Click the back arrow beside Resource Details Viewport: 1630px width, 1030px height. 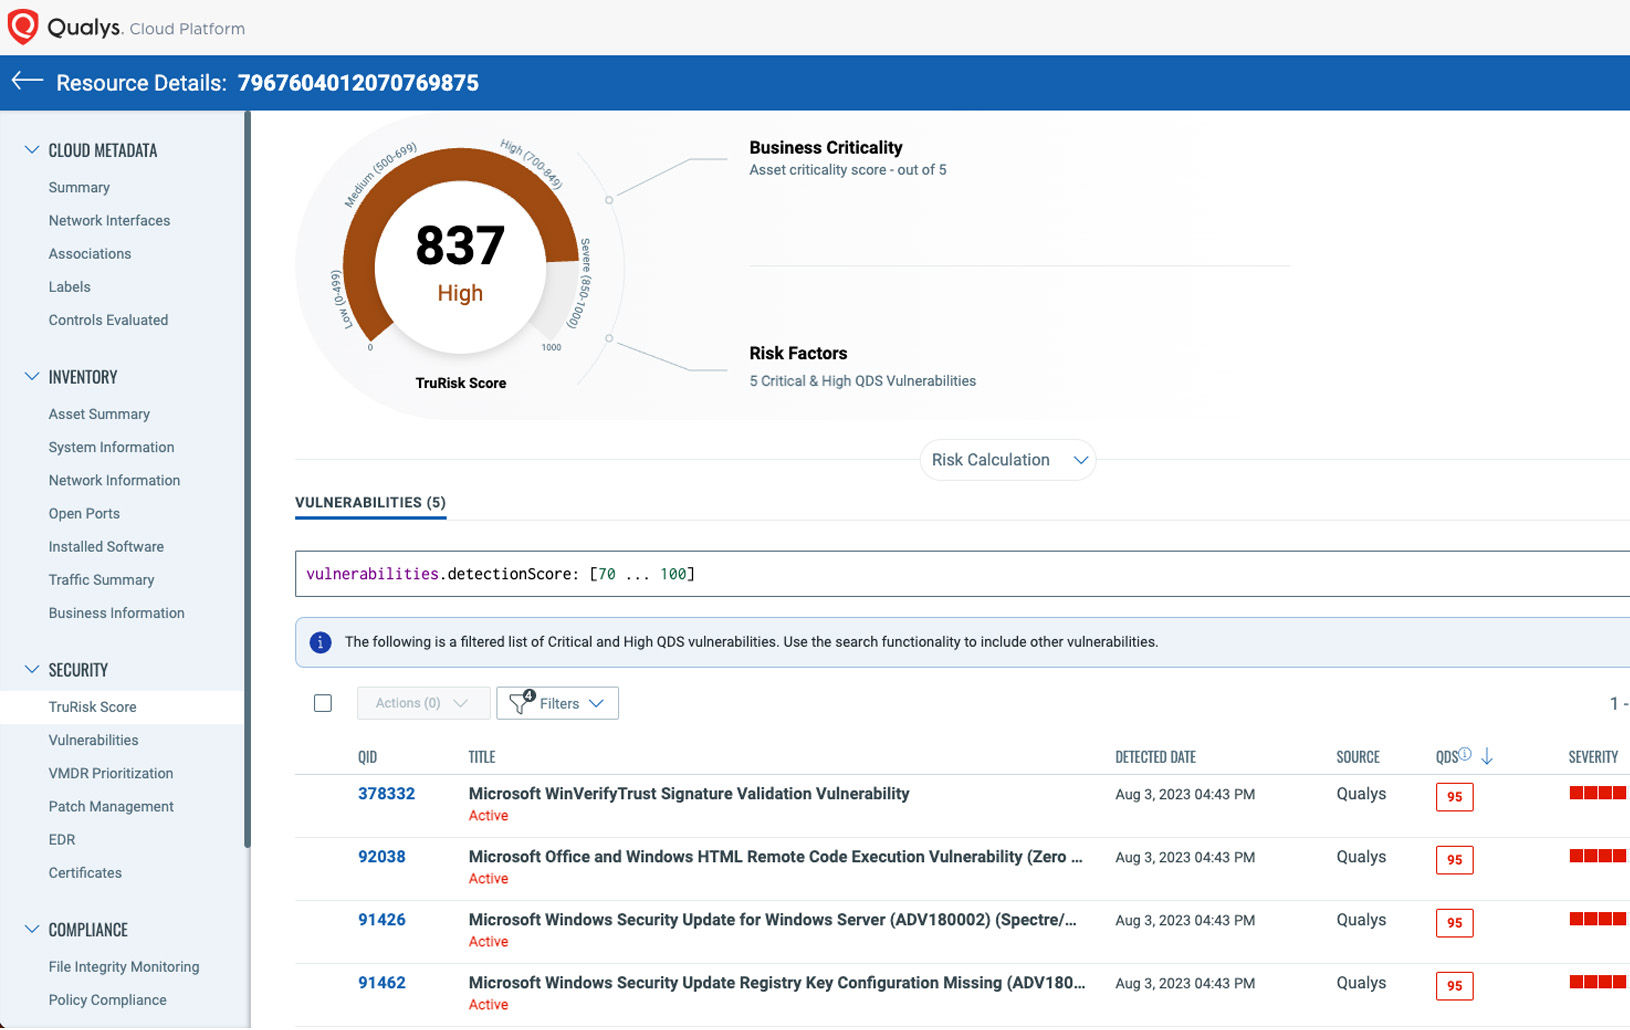tap(26, 82)
